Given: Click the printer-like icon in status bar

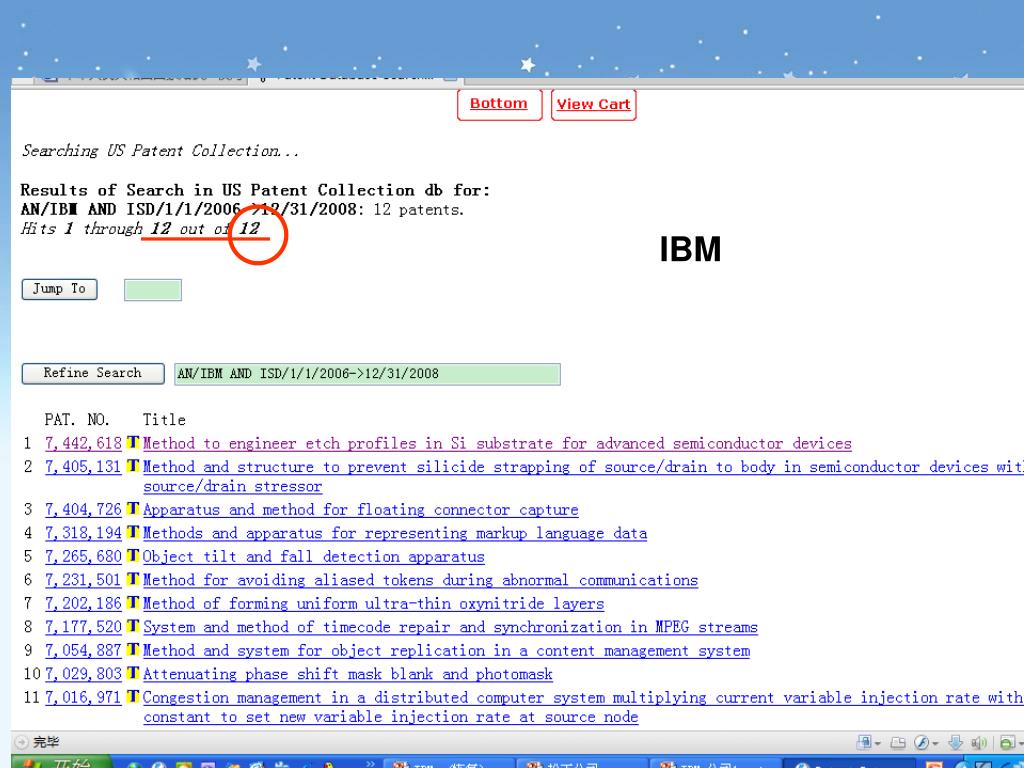Looking at the screenshot, I should (898, 743).
